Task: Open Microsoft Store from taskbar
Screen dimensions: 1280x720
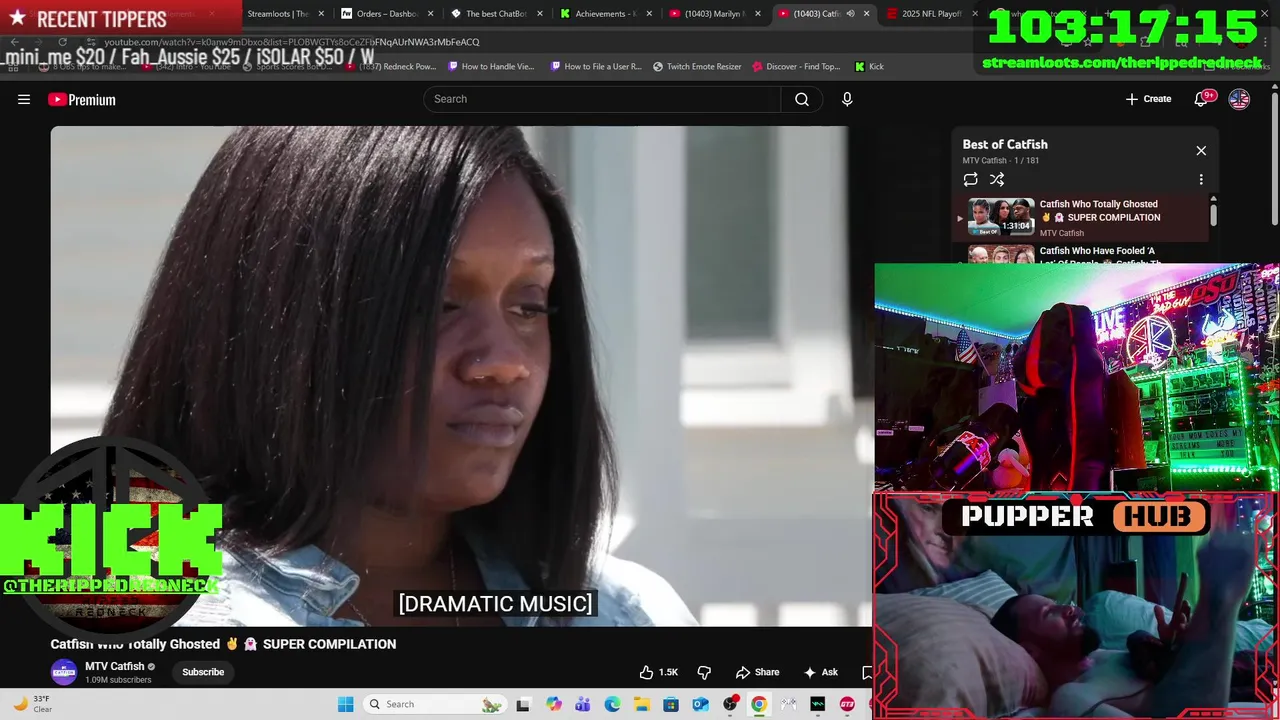Action: [x=671, y=704]
